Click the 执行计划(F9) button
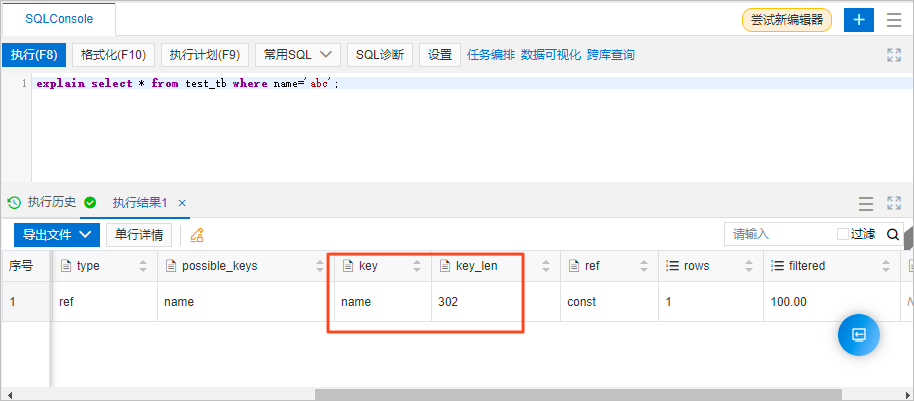Image resolution: width=914 pixels, height=401 pixels. tap(205, 55)
